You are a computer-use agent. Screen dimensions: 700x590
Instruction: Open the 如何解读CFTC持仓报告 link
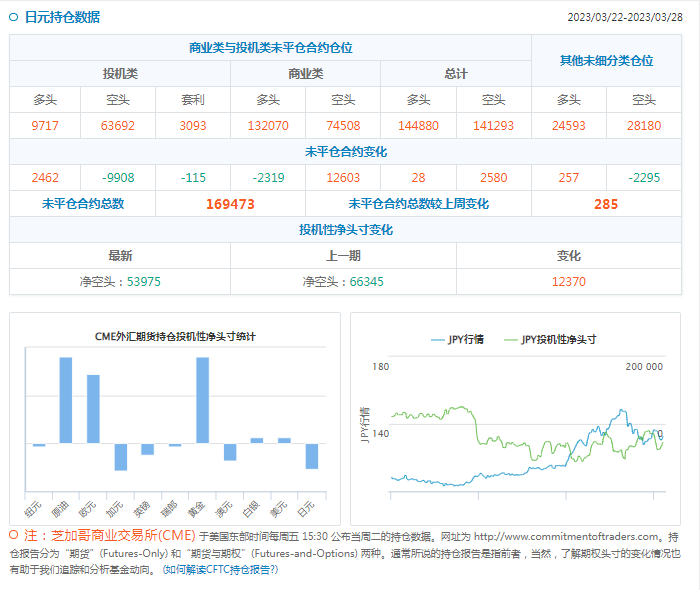tap(221, 569)
